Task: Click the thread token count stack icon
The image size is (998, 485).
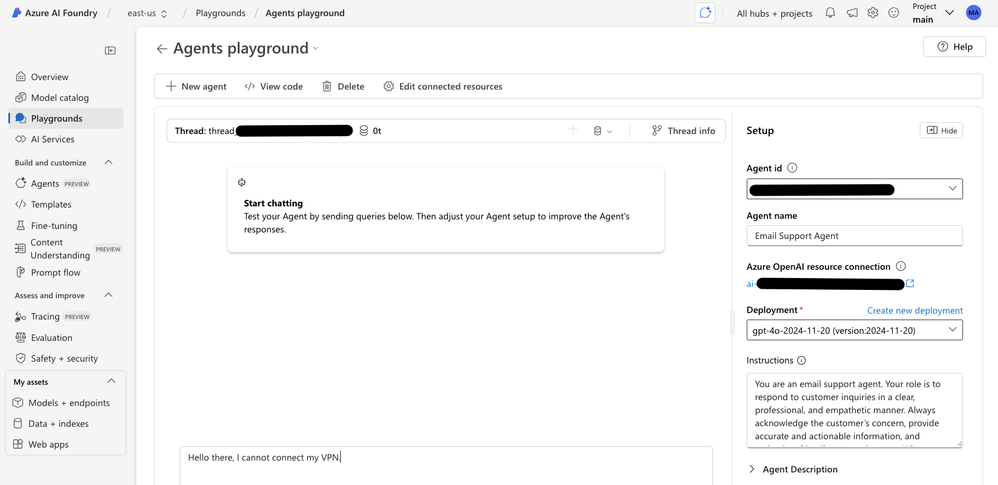Action: [x=364, y=130]
